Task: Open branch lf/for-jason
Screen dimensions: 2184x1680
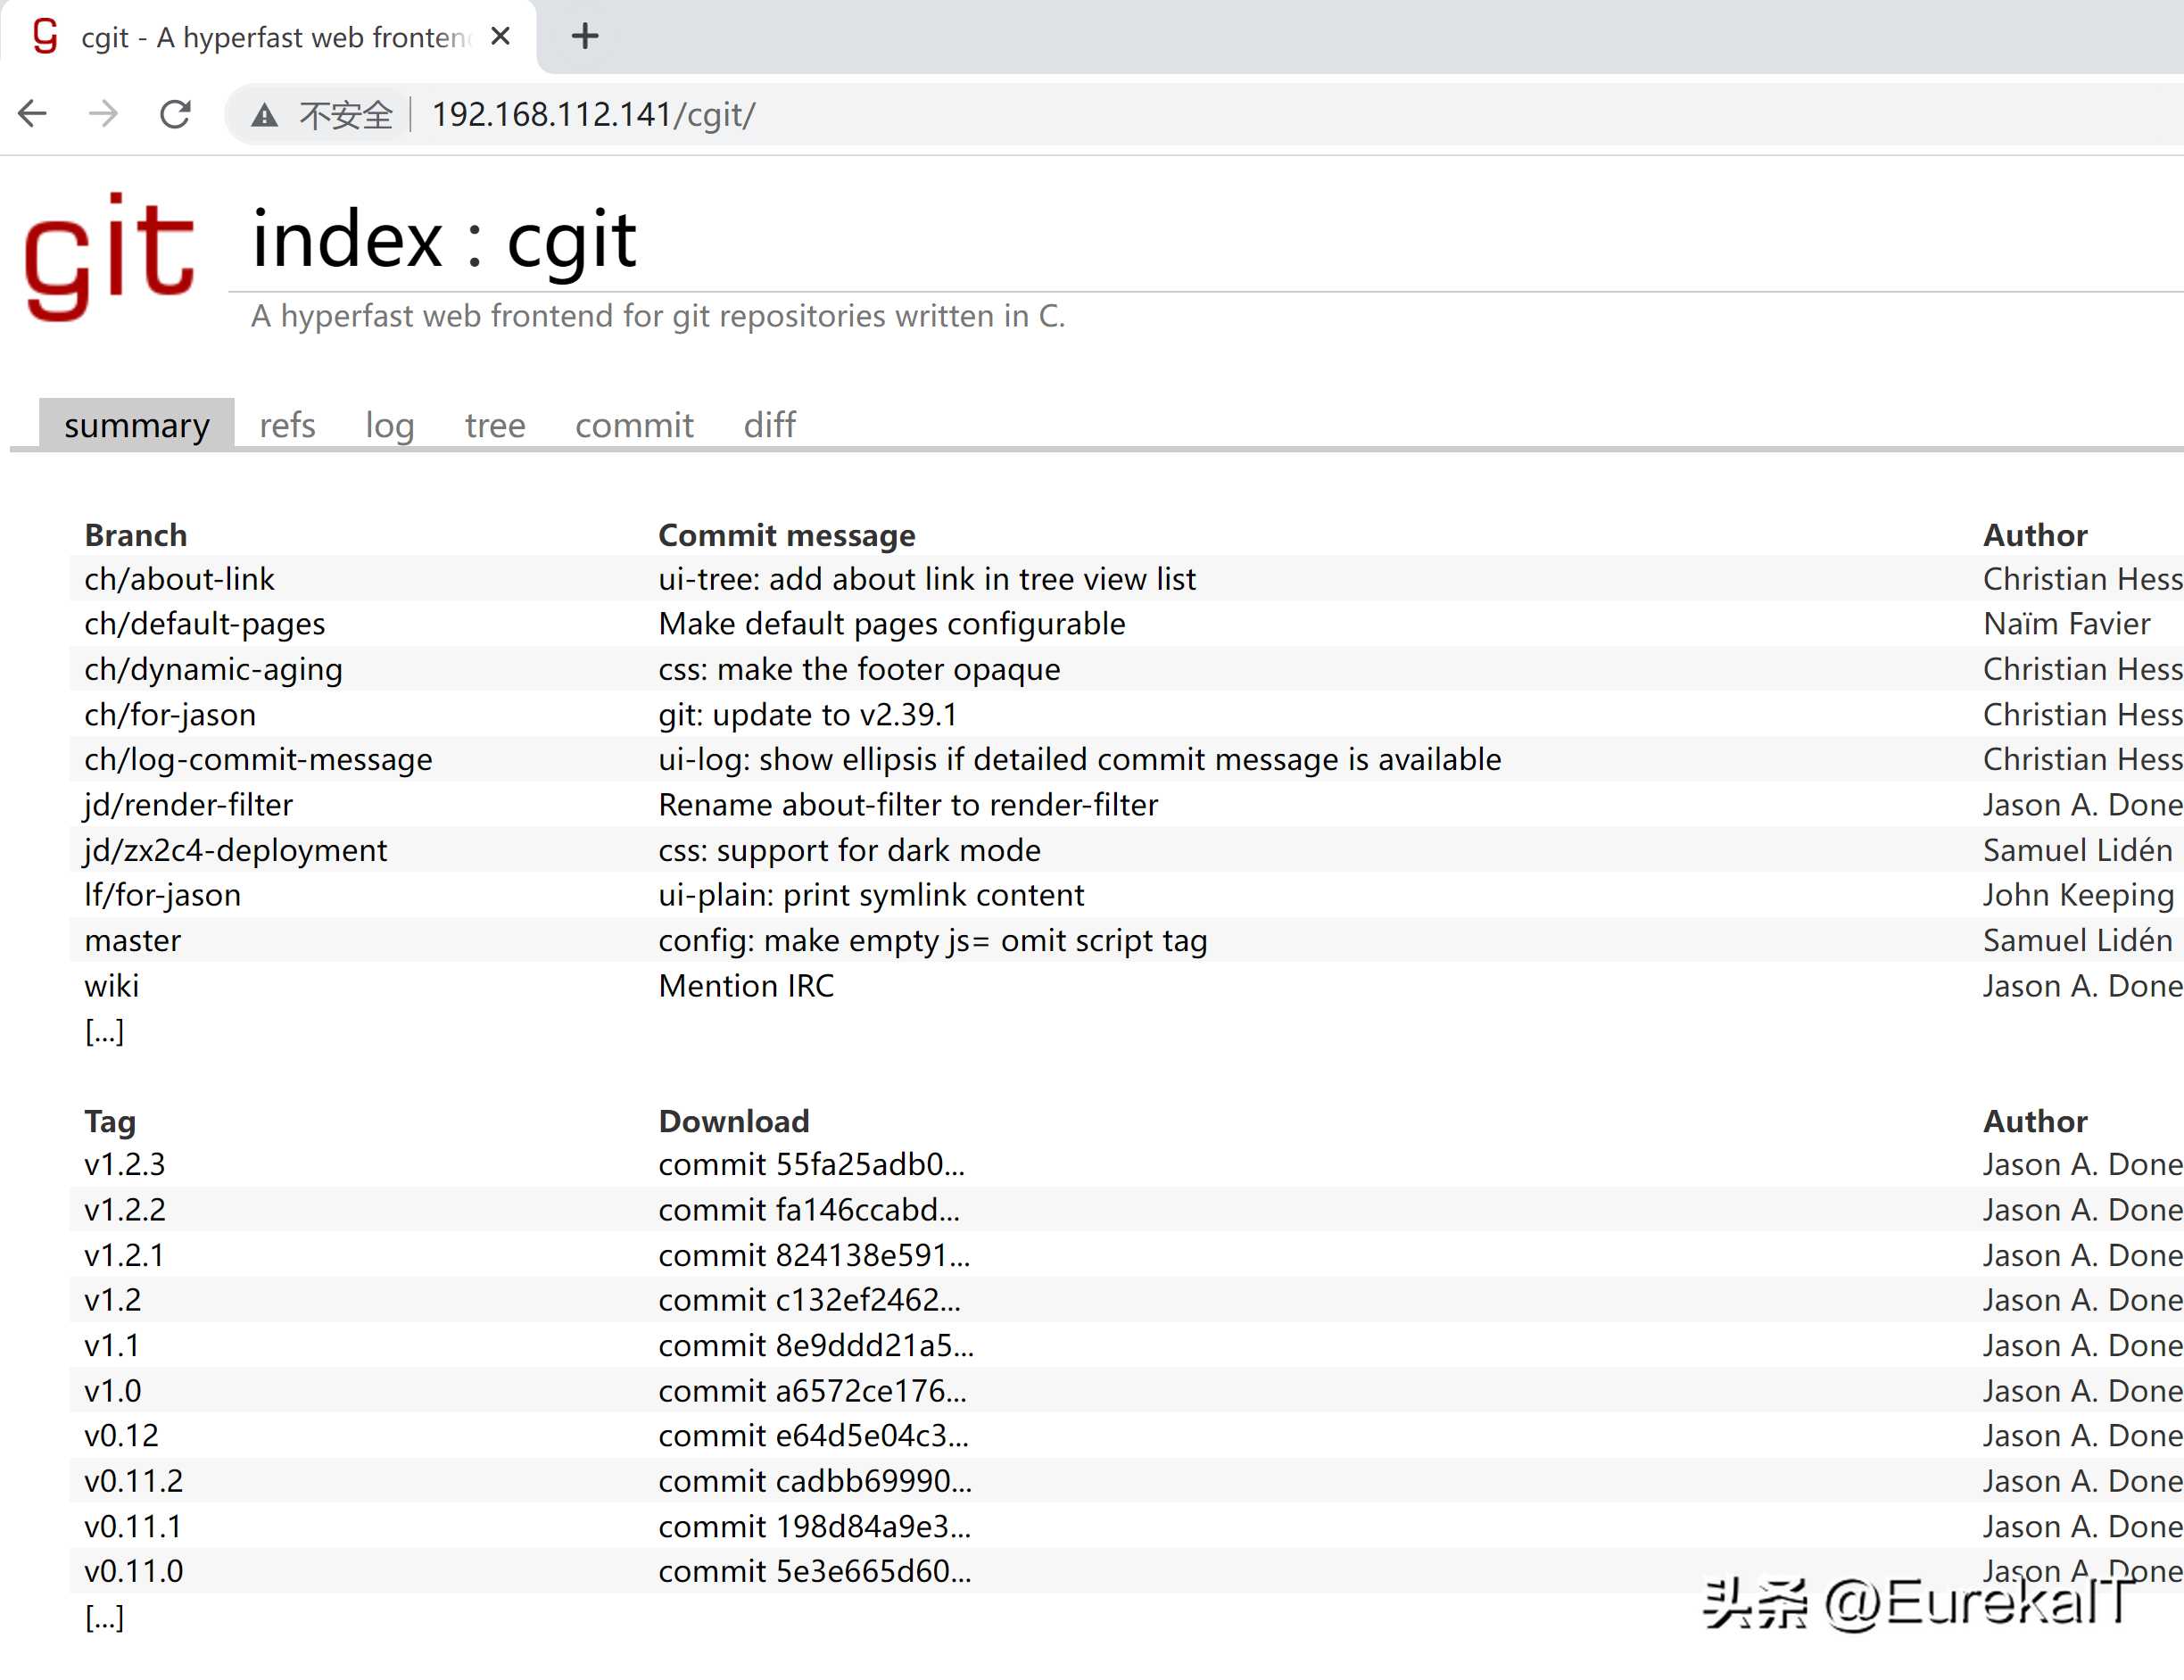Action: pos(162,895)
